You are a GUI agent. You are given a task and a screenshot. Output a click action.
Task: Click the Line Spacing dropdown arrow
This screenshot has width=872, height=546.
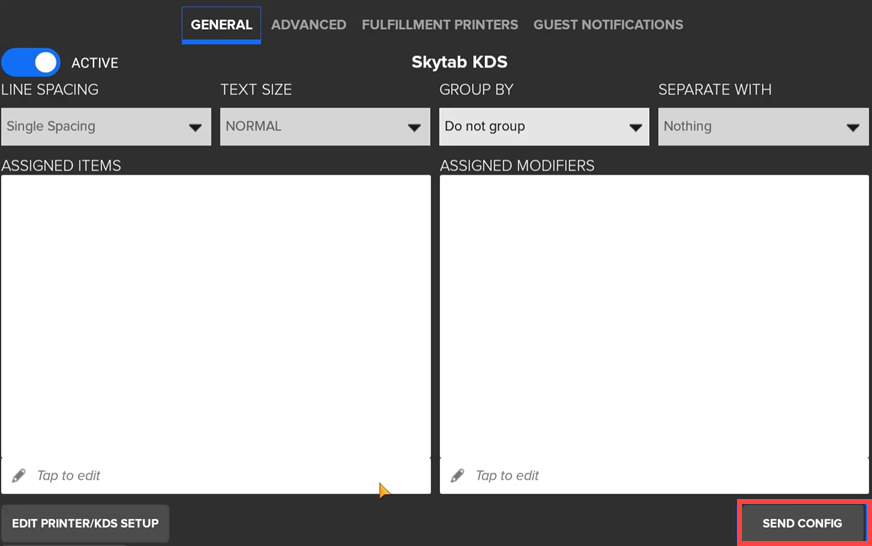[195, 128]
